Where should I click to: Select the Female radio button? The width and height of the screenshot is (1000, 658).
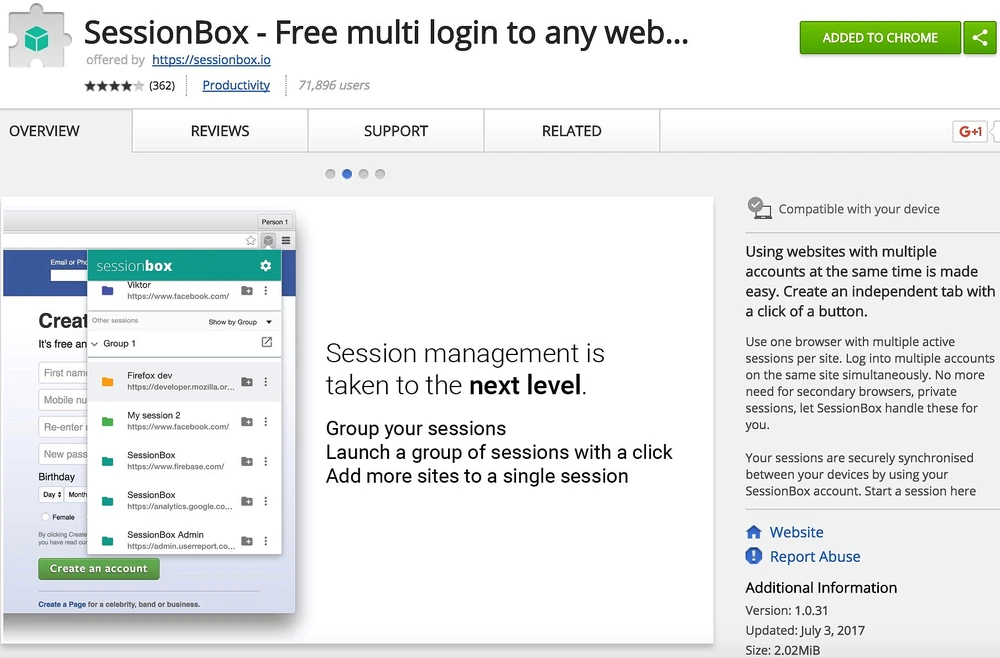point(45,517)
